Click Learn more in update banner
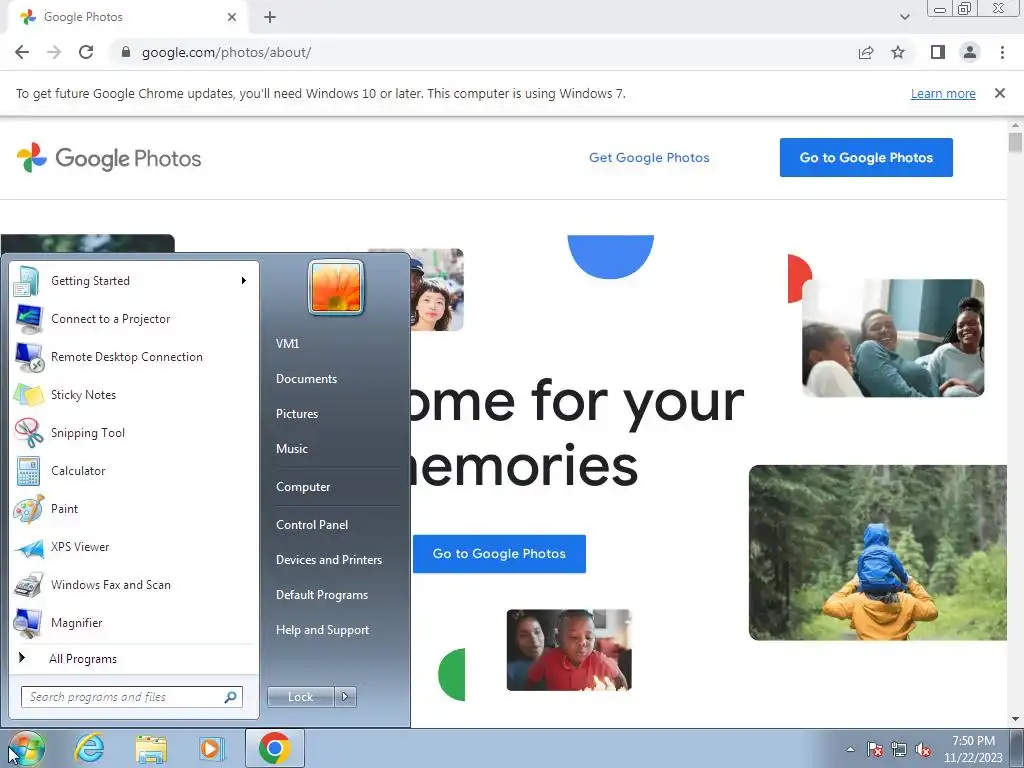This screenshot has height=768, width=1024. coord(943,93)
